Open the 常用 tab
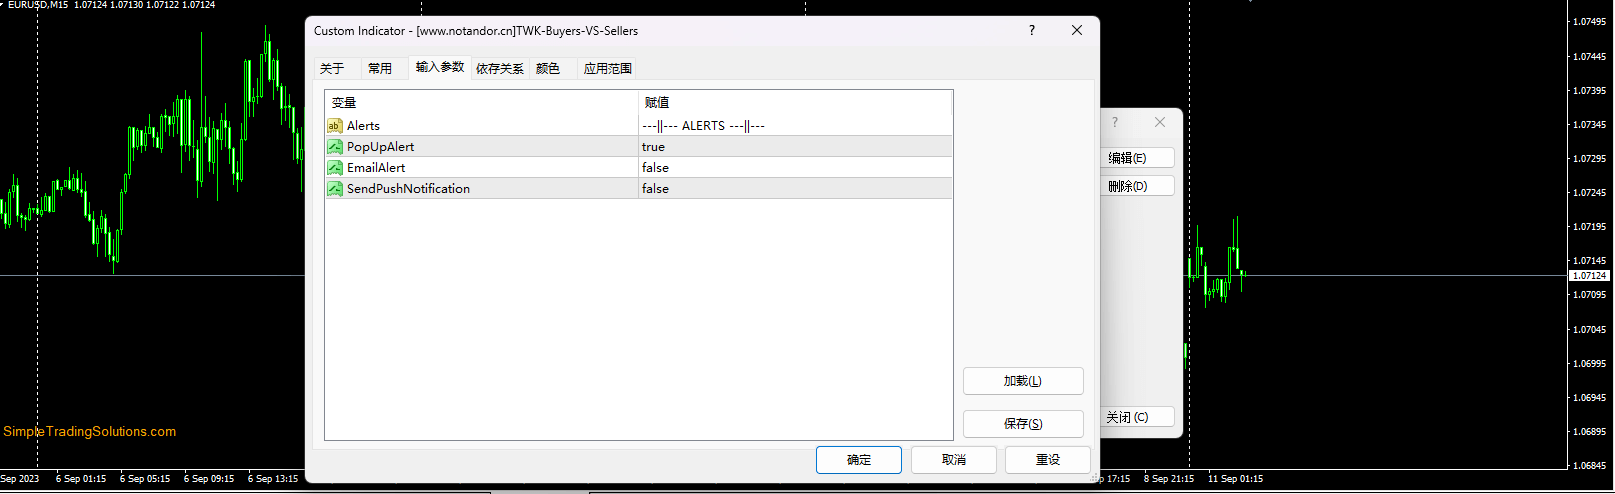 click(380, 69)
